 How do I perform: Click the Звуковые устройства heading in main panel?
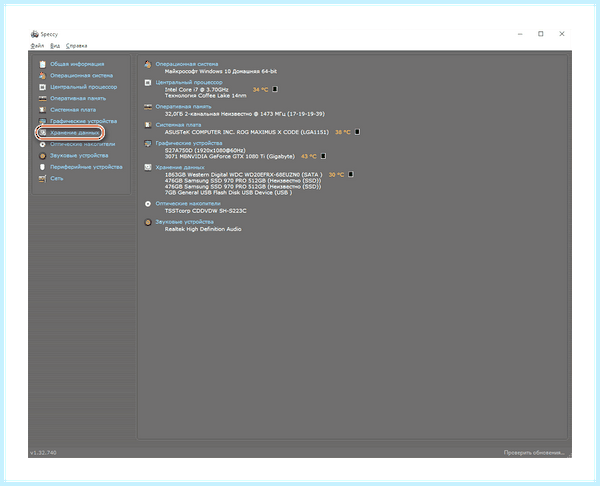pos(184,222)
